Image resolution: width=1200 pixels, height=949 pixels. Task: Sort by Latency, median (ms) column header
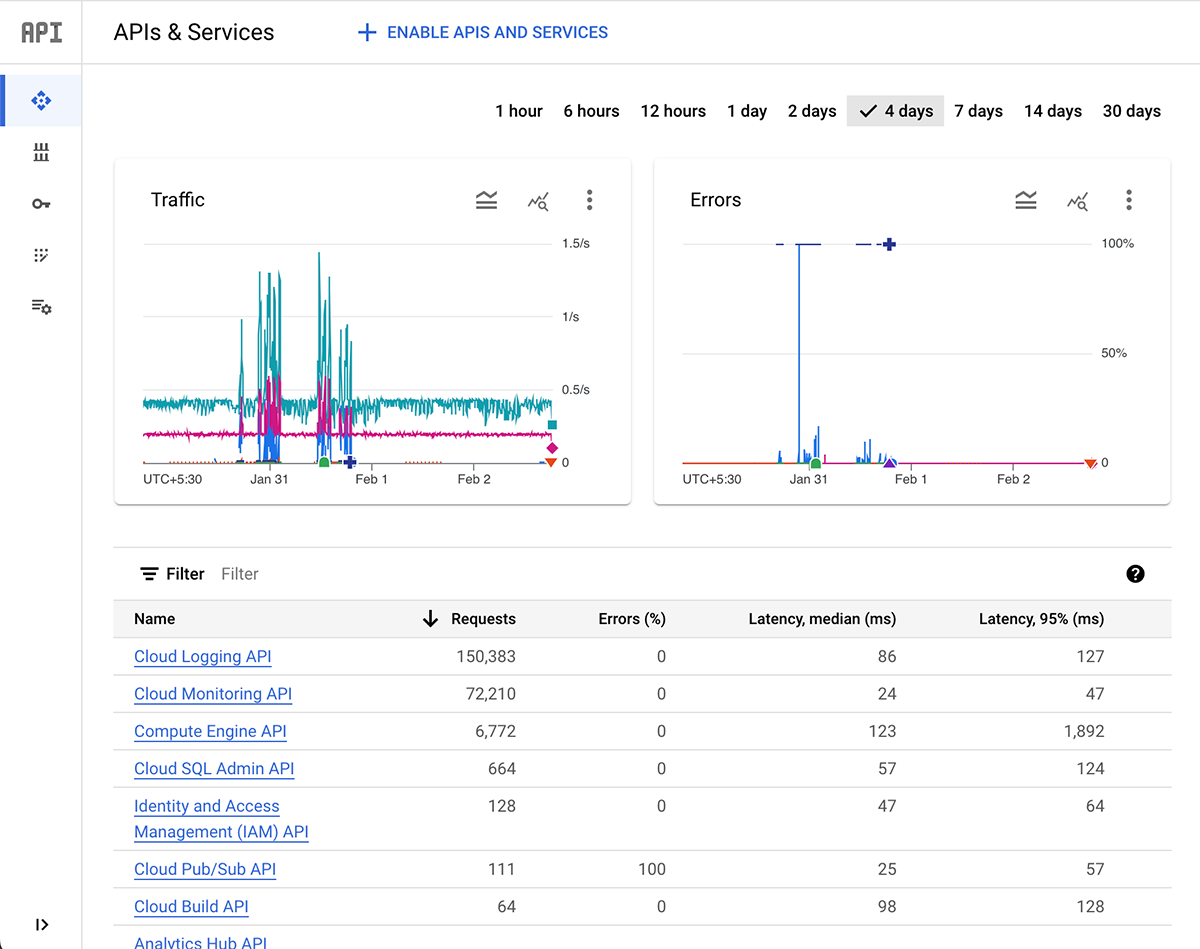click(822, 619)
